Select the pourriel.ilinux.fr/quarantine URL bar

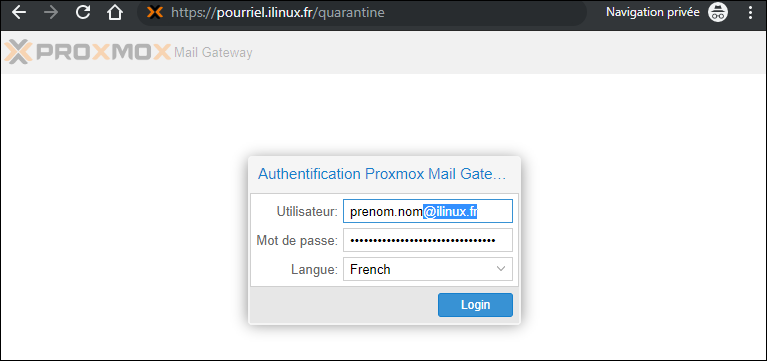(362, 13)
